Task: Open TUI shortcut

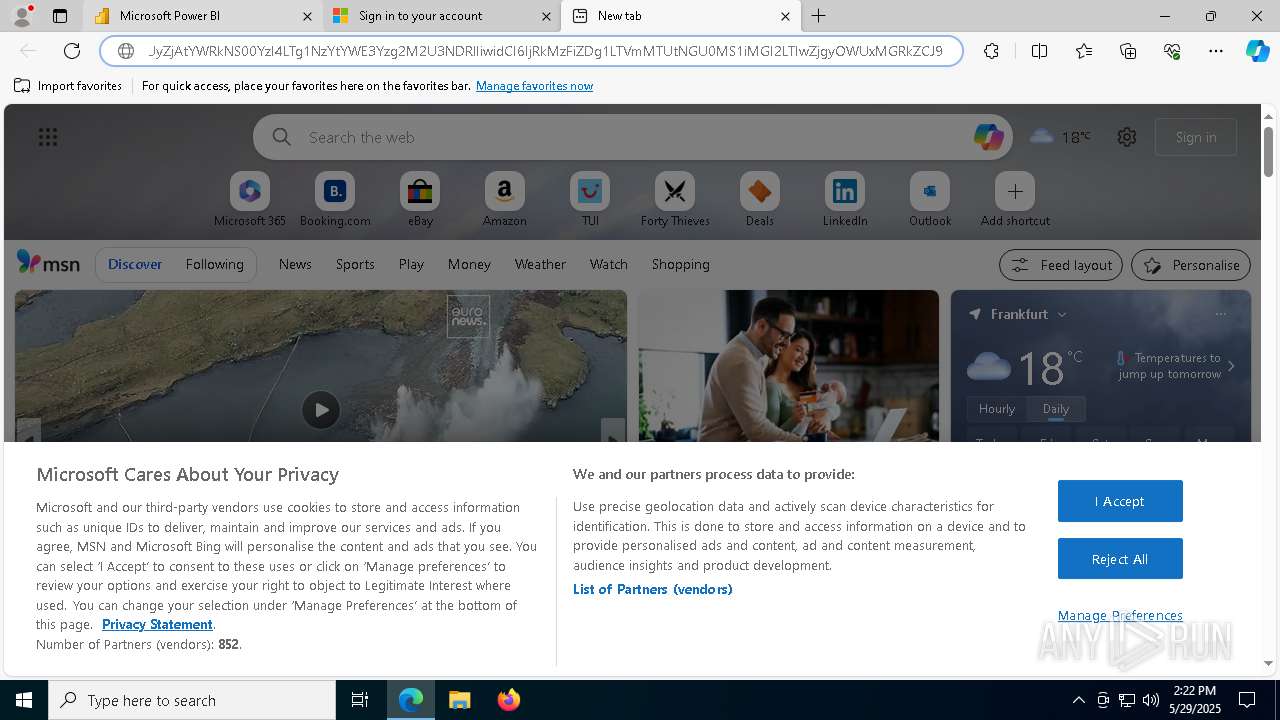Action: [x=590, y=200]
